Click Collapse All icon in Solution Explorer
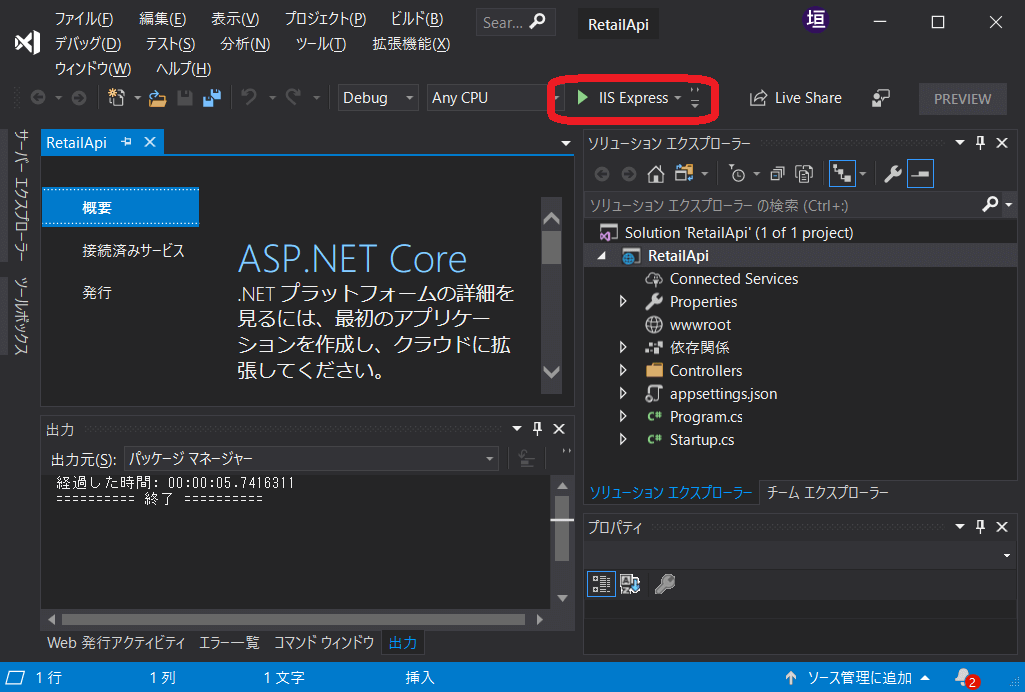 pos(777,174)
